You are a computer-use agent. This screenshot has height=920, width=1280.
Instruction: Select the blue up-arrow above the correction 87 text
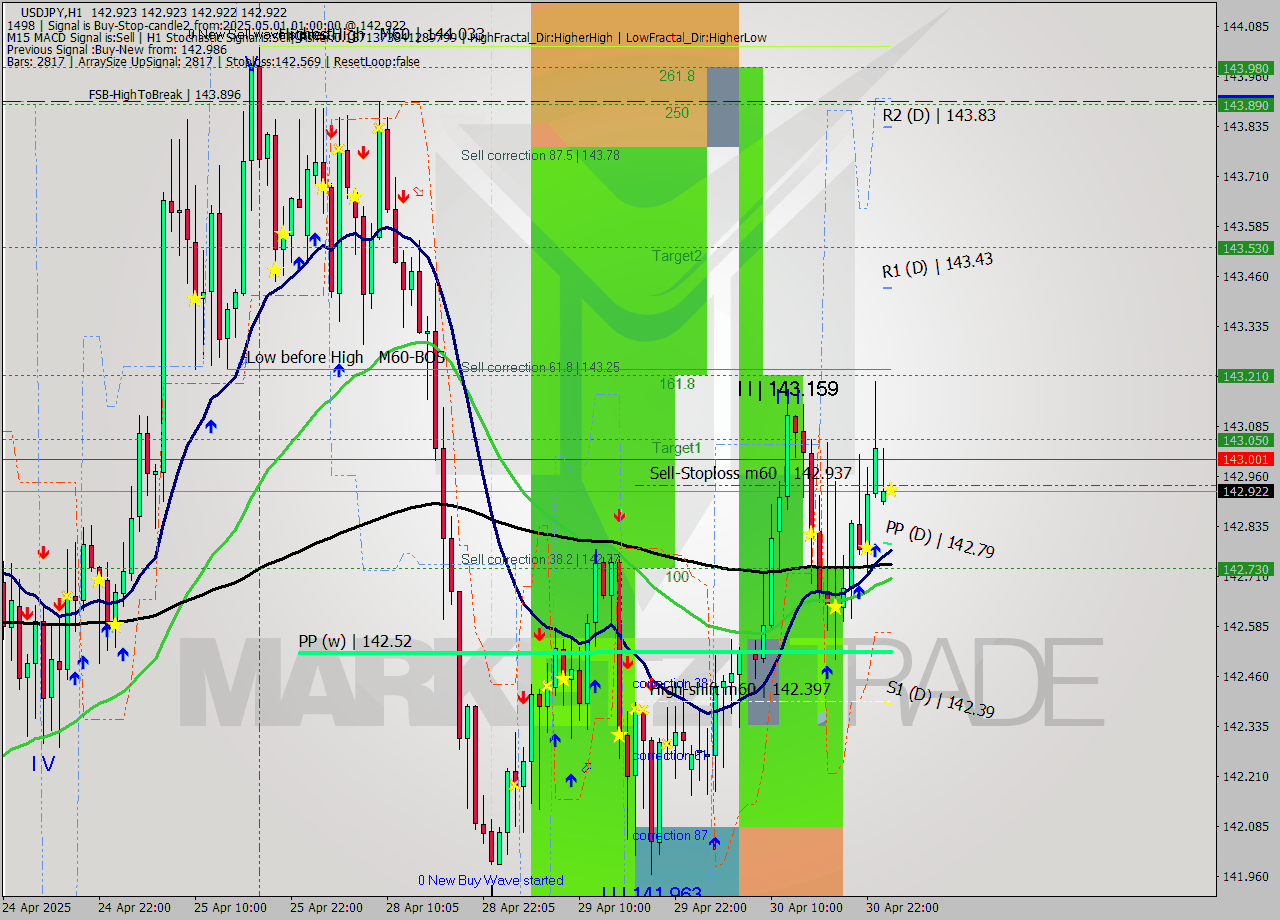coord(714,842)
